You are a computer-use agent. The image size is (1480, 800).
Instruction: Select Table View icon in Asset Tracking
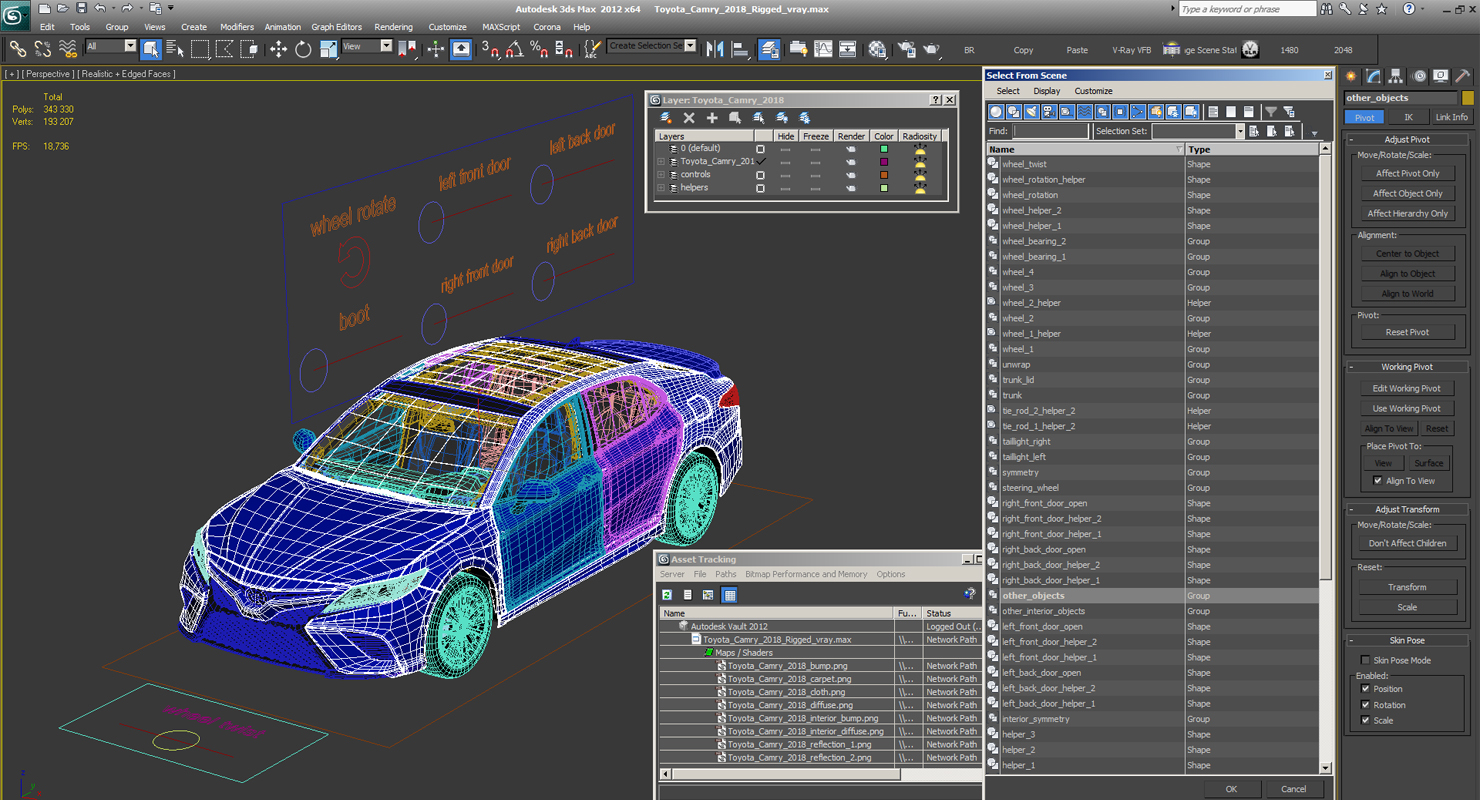(x=729, y=595)
